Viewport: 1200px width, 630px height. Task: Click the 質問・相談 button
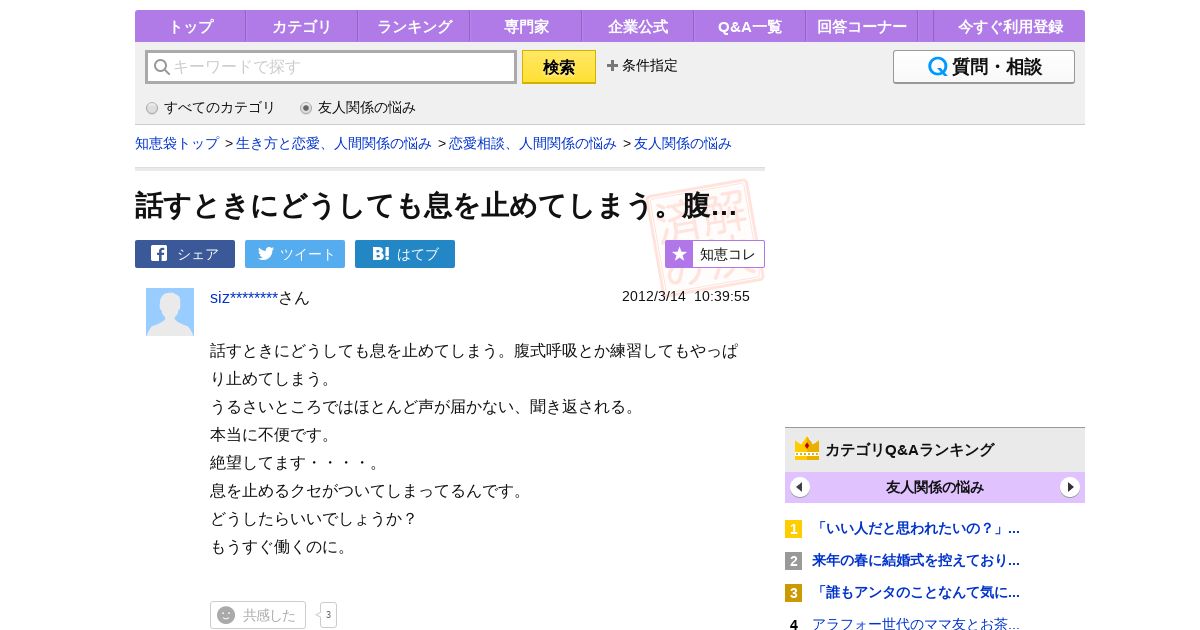click(984, 67)
